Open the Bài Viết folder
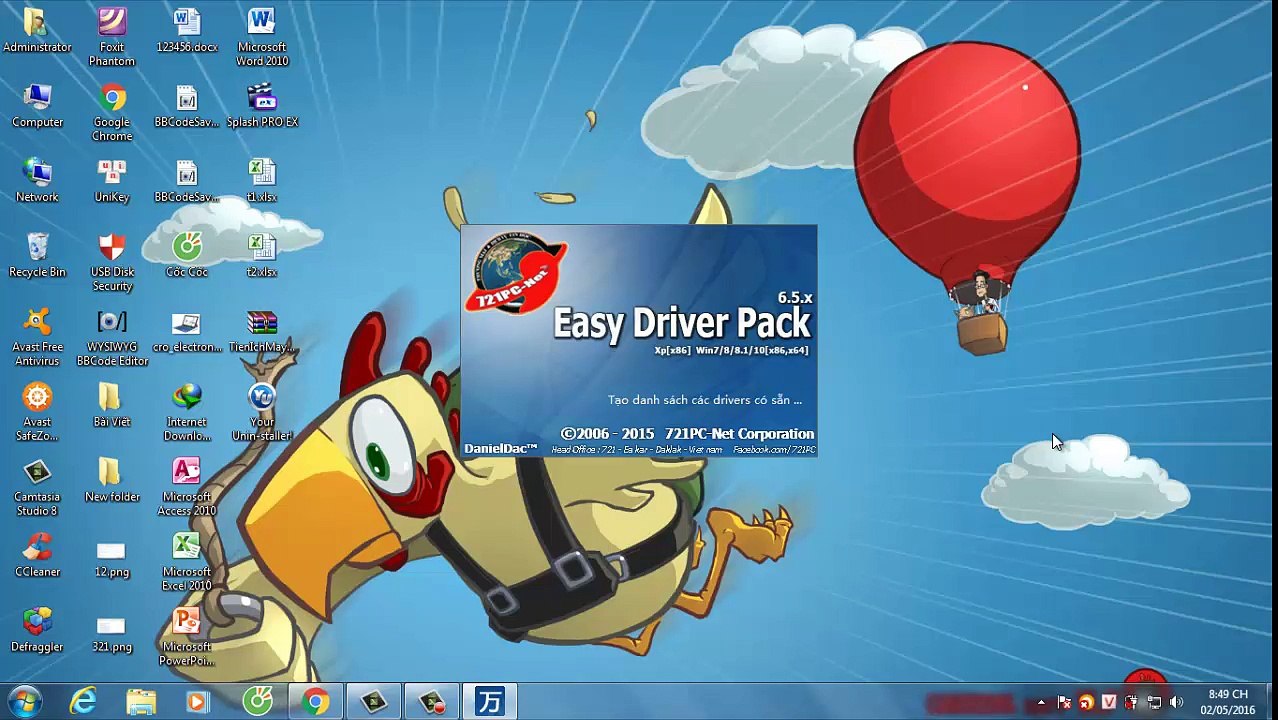This screenshot has height=720, width=1278. click(x=112, y=405)
